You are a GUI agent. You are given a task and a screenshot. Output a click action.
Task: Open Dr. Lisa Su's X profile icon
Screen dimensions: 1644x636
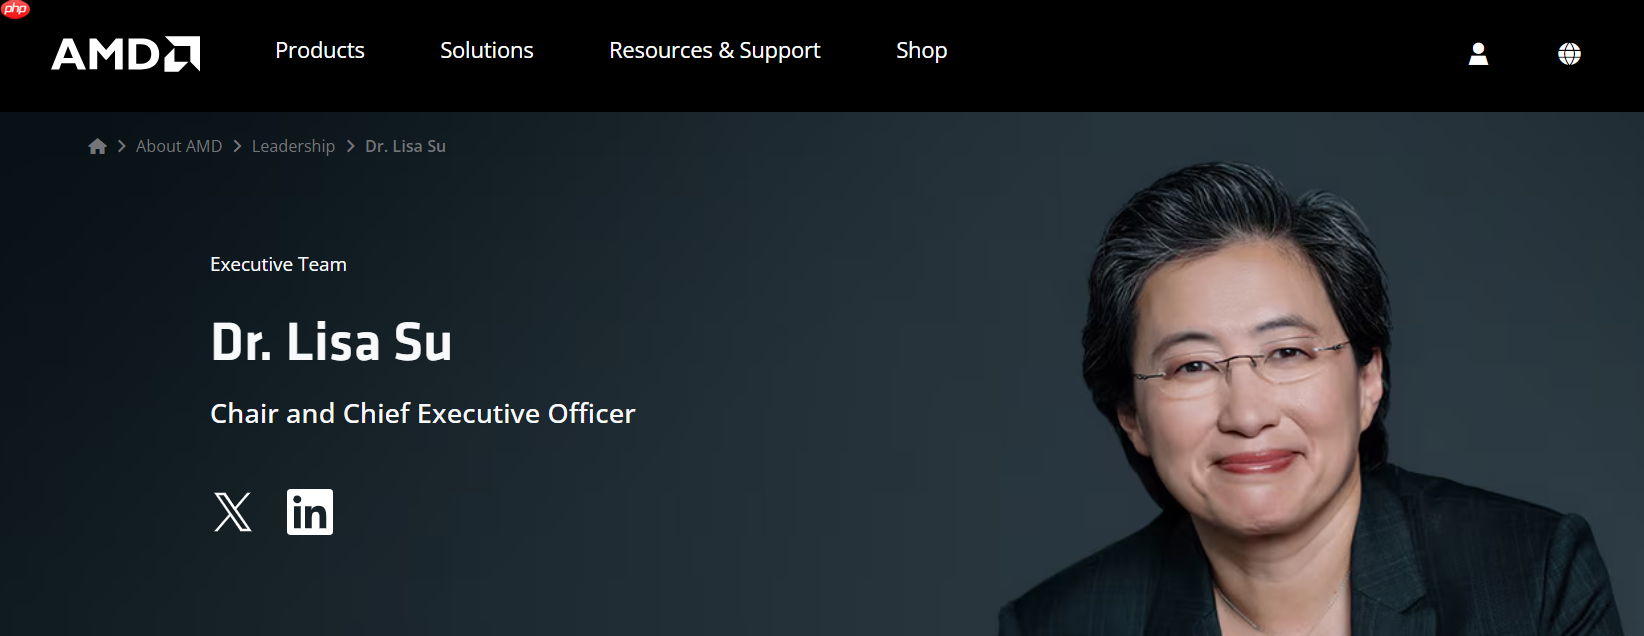(x=233, y=512)
